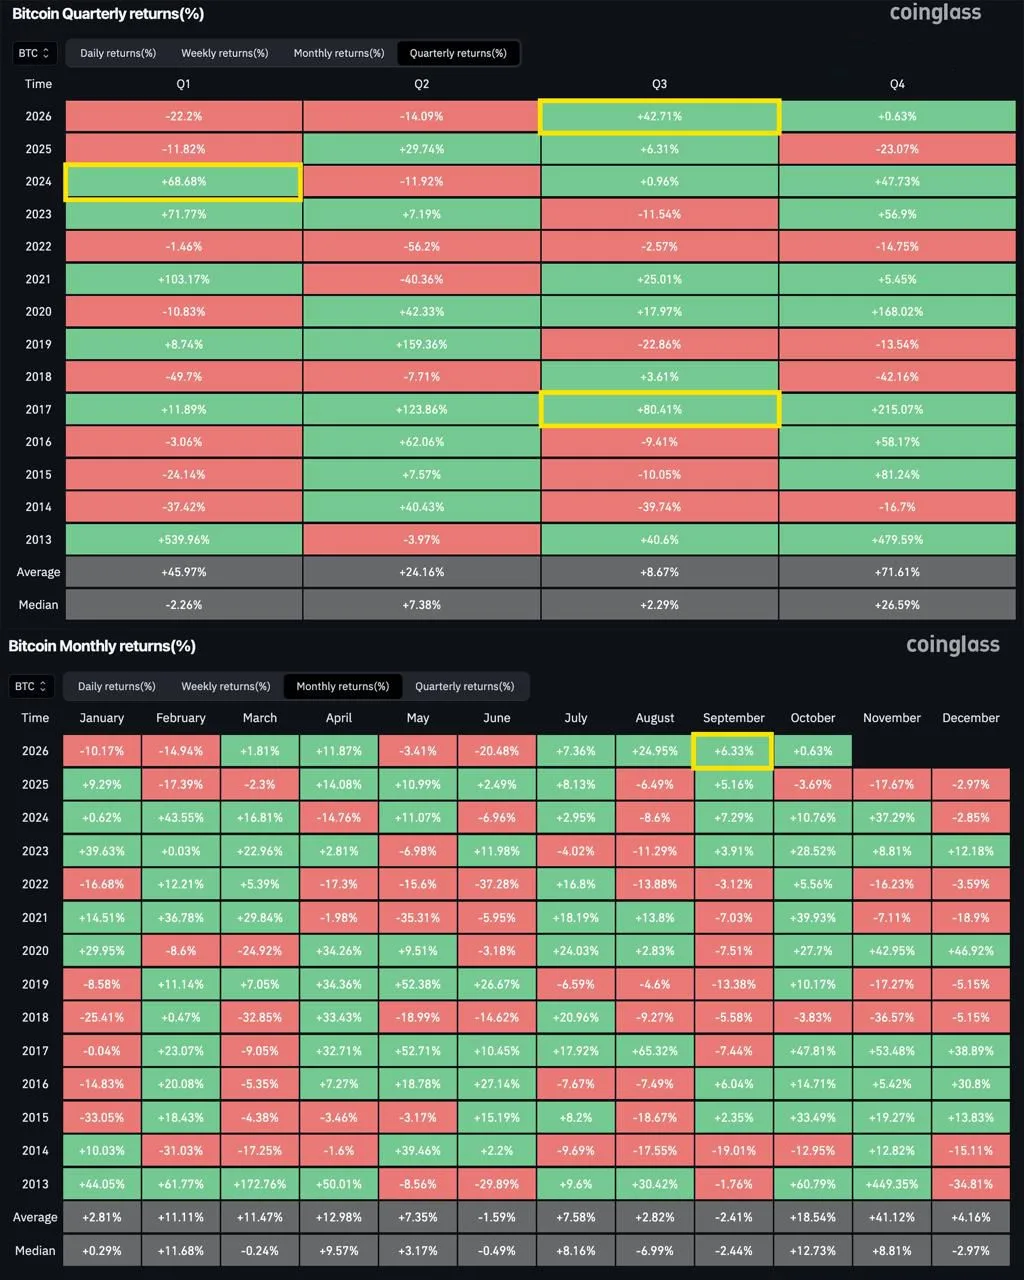Click the Q1 quarterly Median value -2.26%
The width and height of the screenshot is (1024, 1280).
pyautogui.click(x=183, y=605)
